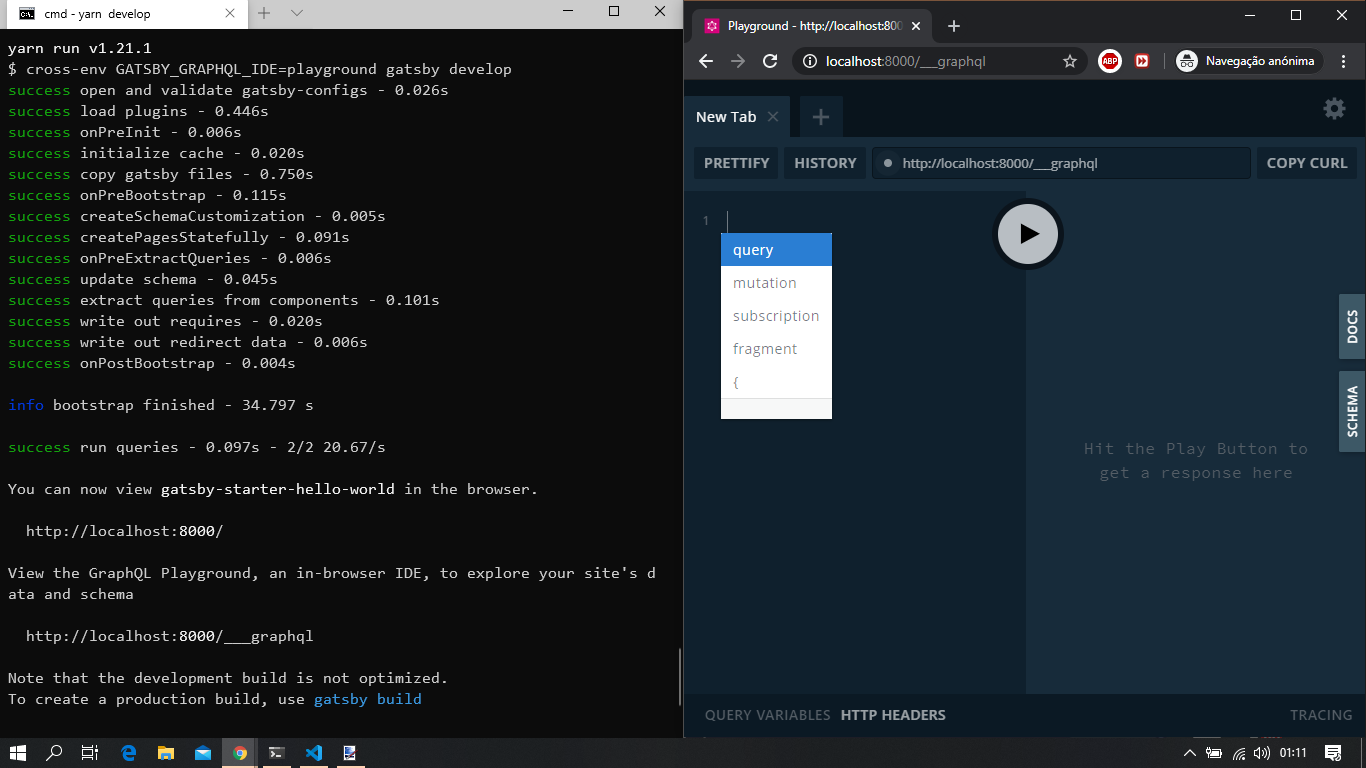Click the Adblock Plus extension icon
Screen dimensions: 1366x768
[1109, 61]
